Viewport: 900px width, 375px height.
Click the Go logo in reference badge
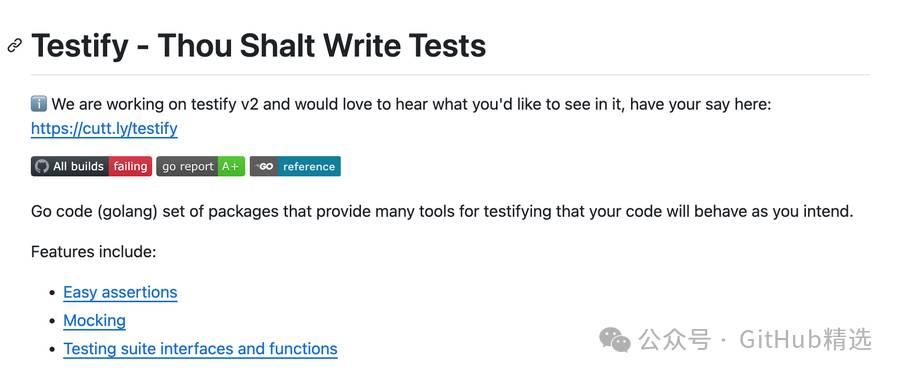[x=264, y=167]
